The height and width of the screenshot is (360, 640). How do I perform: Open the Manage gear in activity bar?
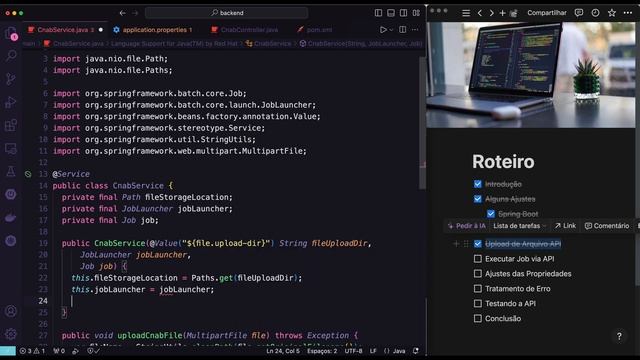click(11, 334)
